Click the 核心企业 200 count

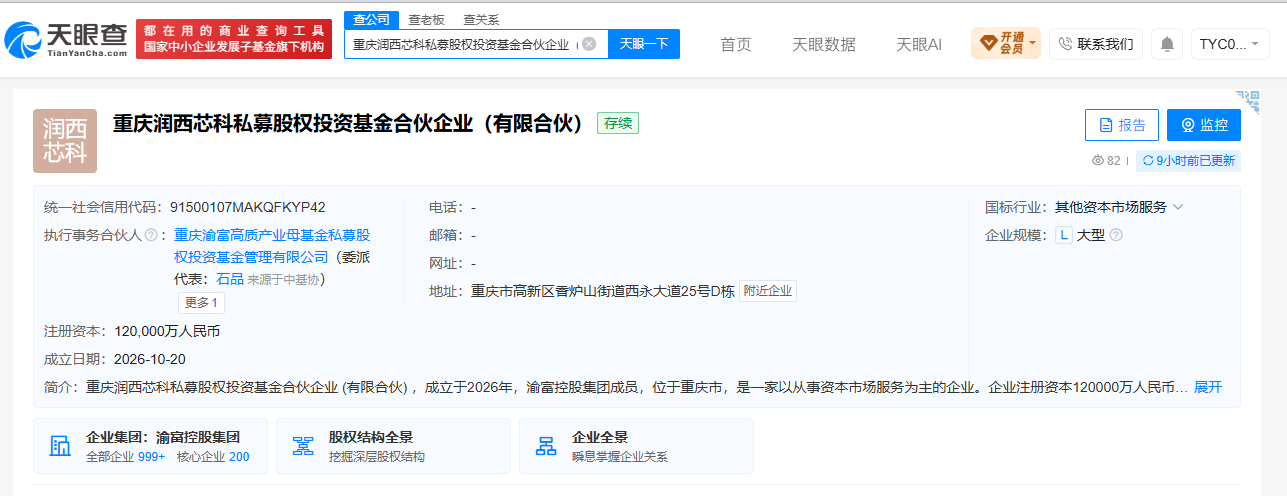(x=213, y=457)
